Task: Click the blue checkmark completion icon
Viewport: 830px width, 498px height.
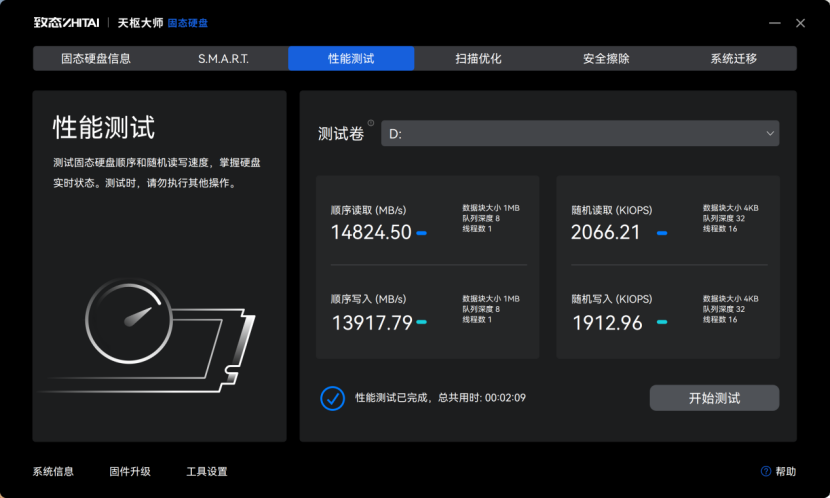Action: pyautogui.click(x=332, y=397)
